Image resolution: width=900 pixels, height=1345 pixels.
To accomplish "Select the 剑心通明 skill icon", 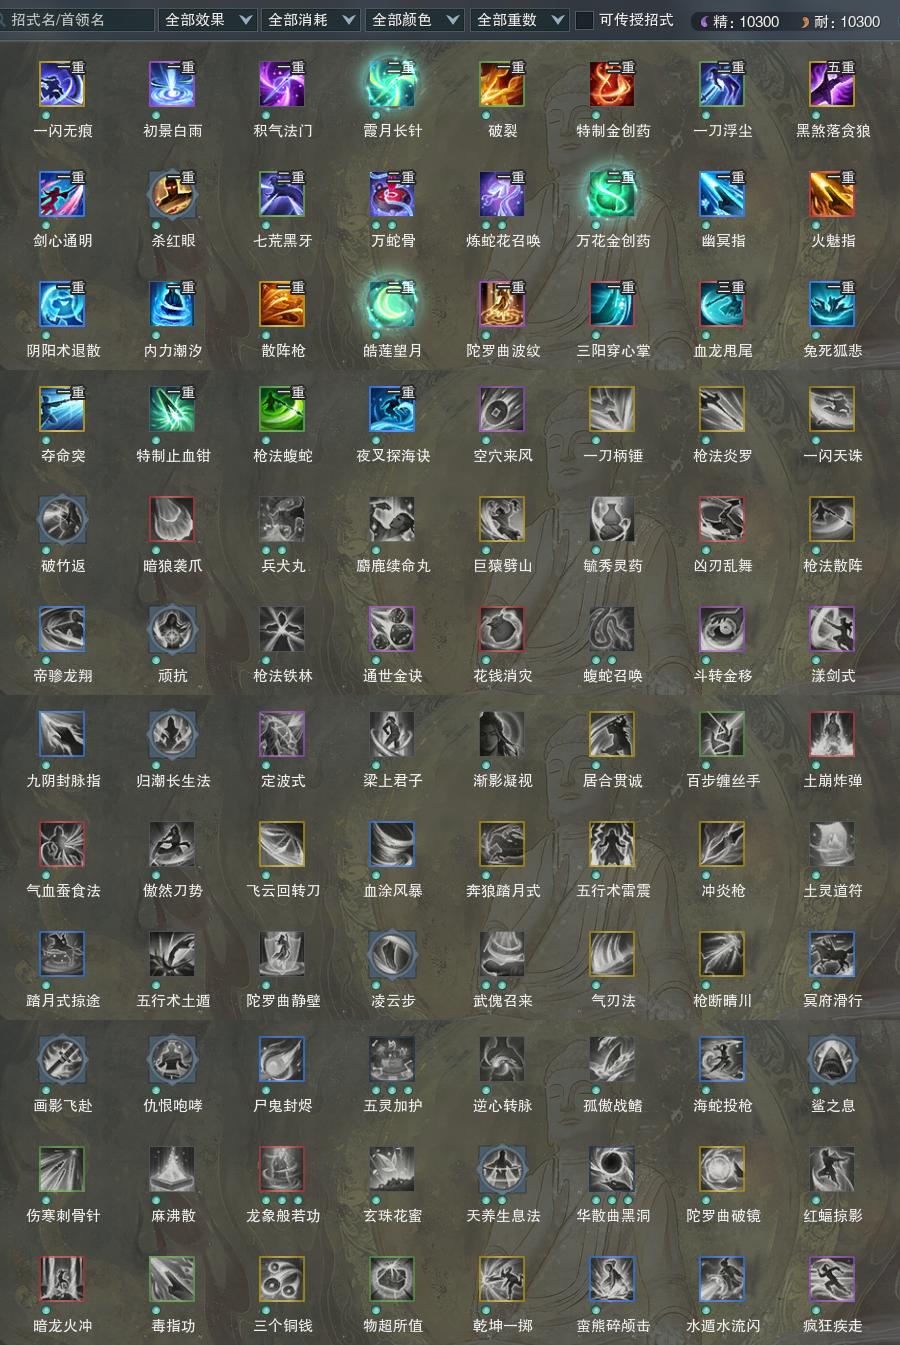I will click(x=63, y=194).
